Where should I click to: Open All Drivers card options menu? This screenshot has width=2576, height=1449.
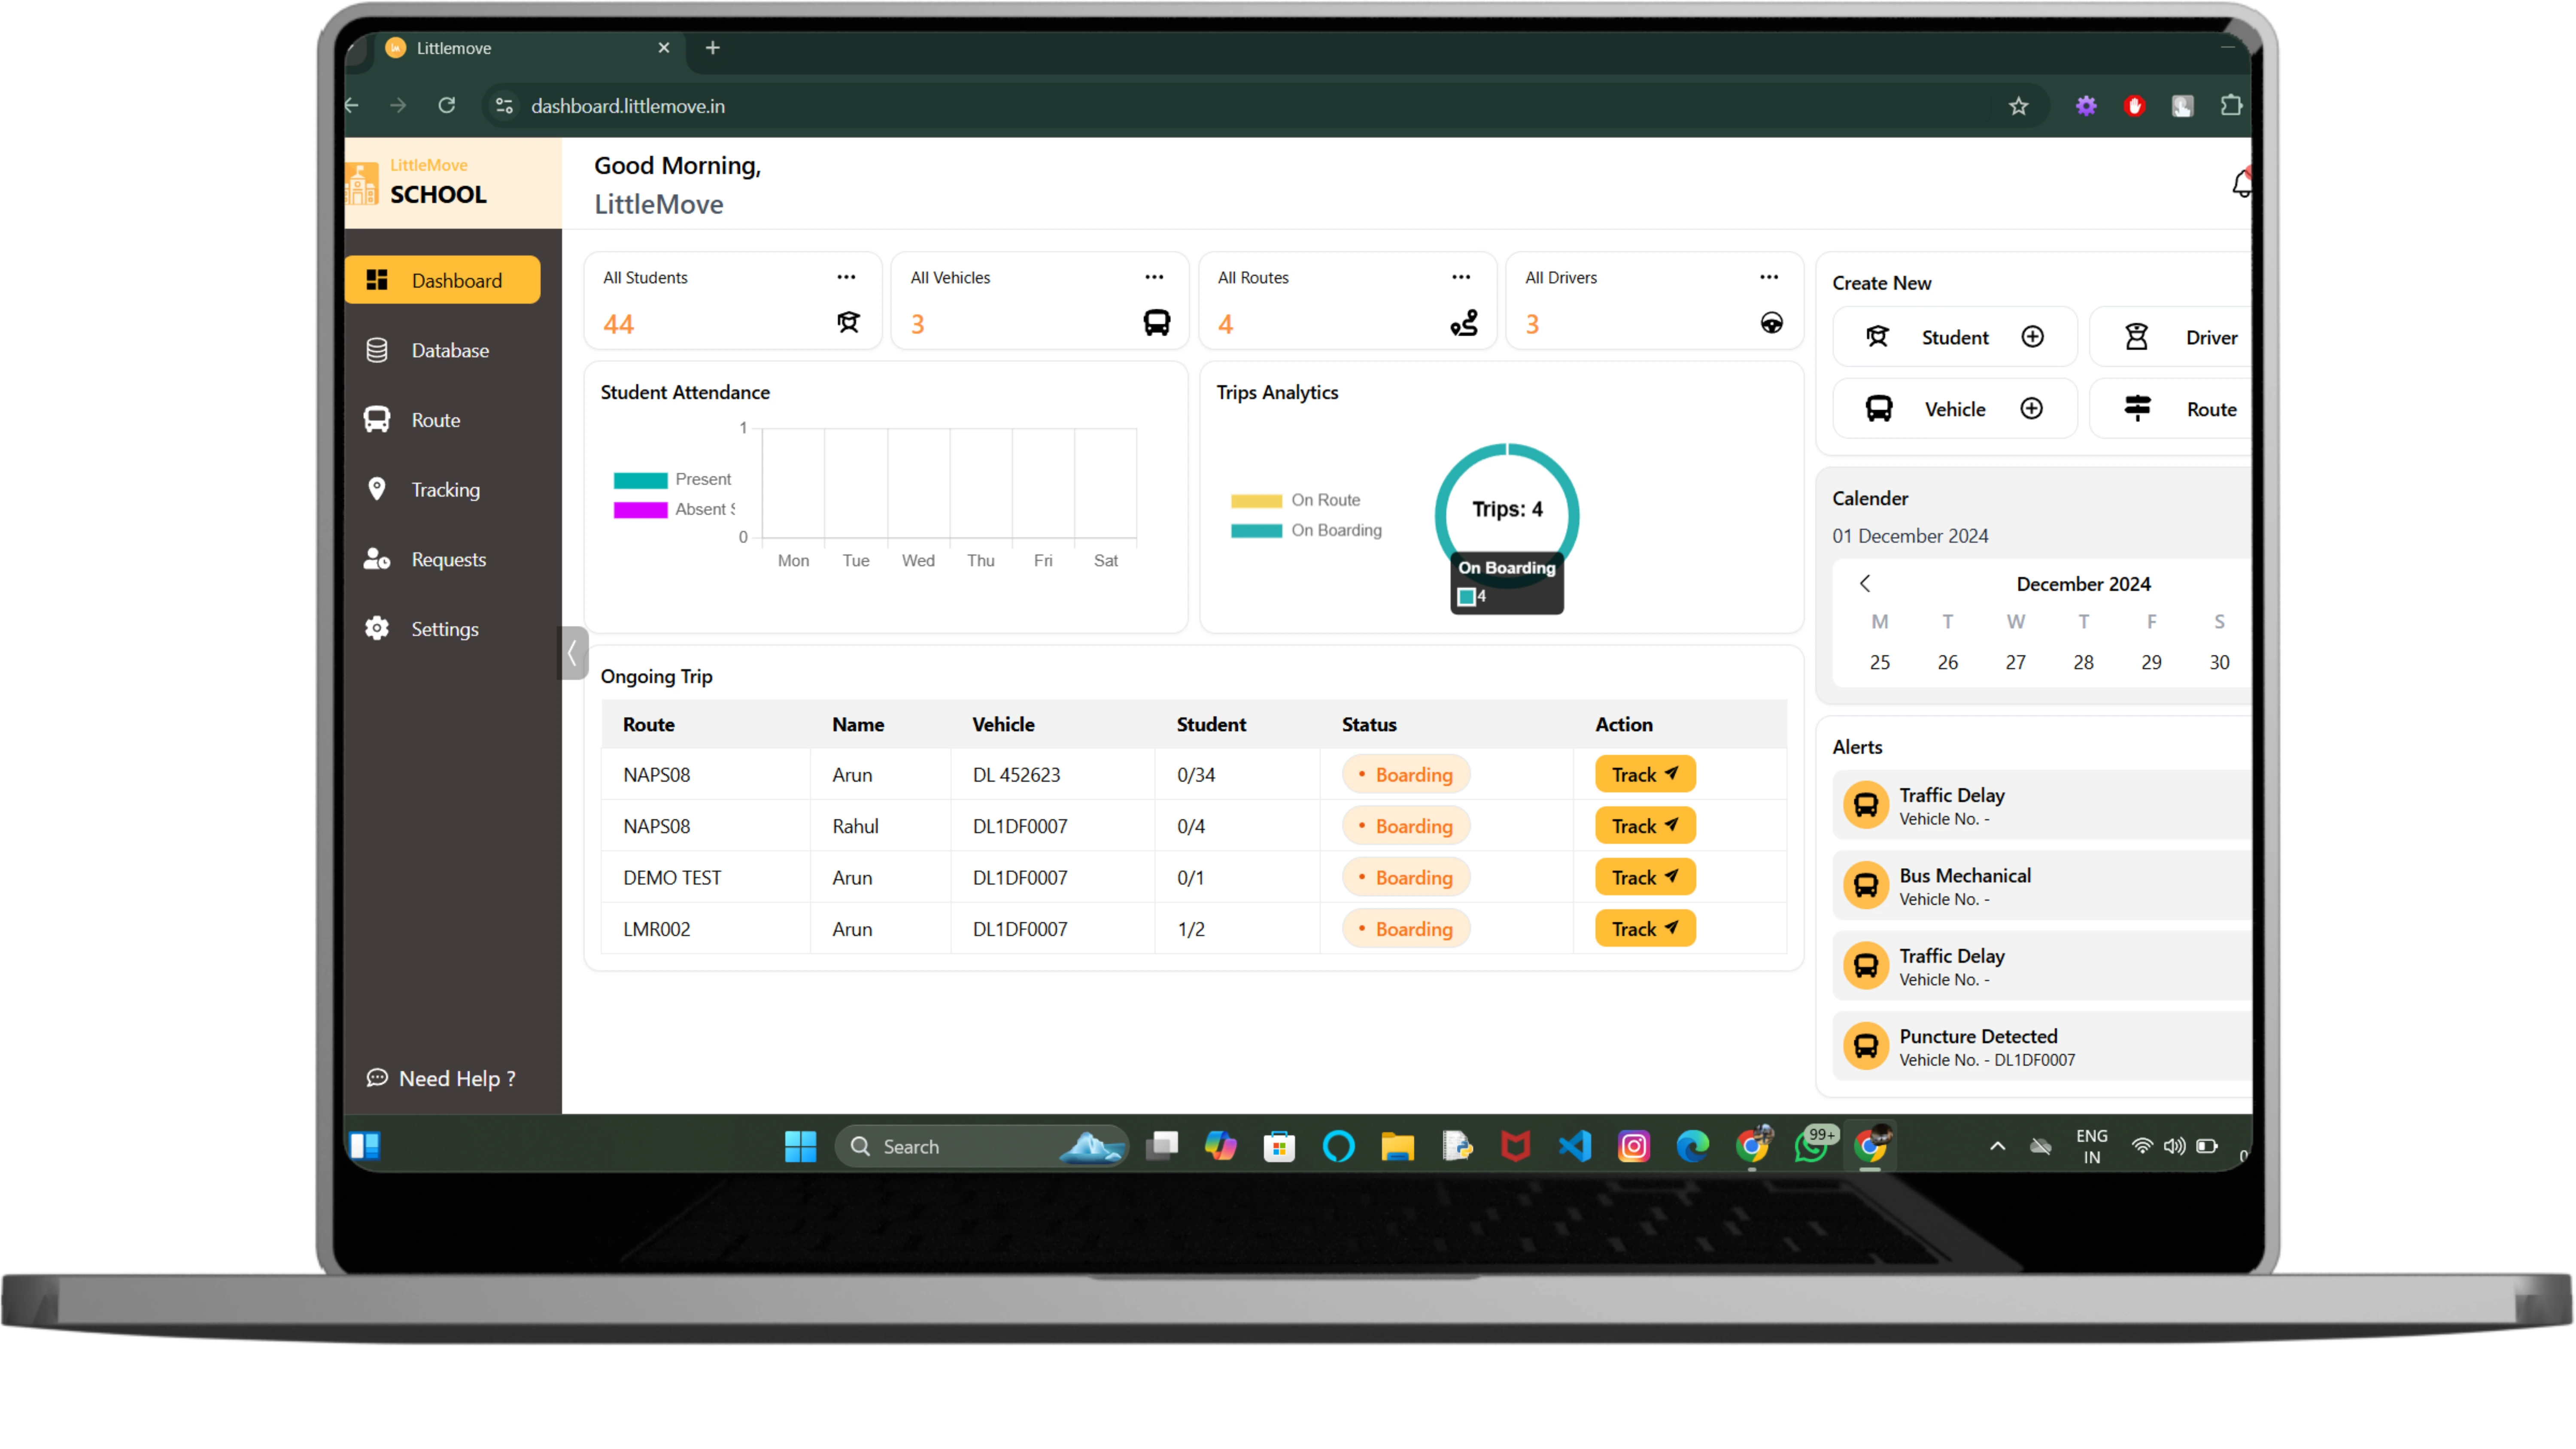tap(1769, 277)
